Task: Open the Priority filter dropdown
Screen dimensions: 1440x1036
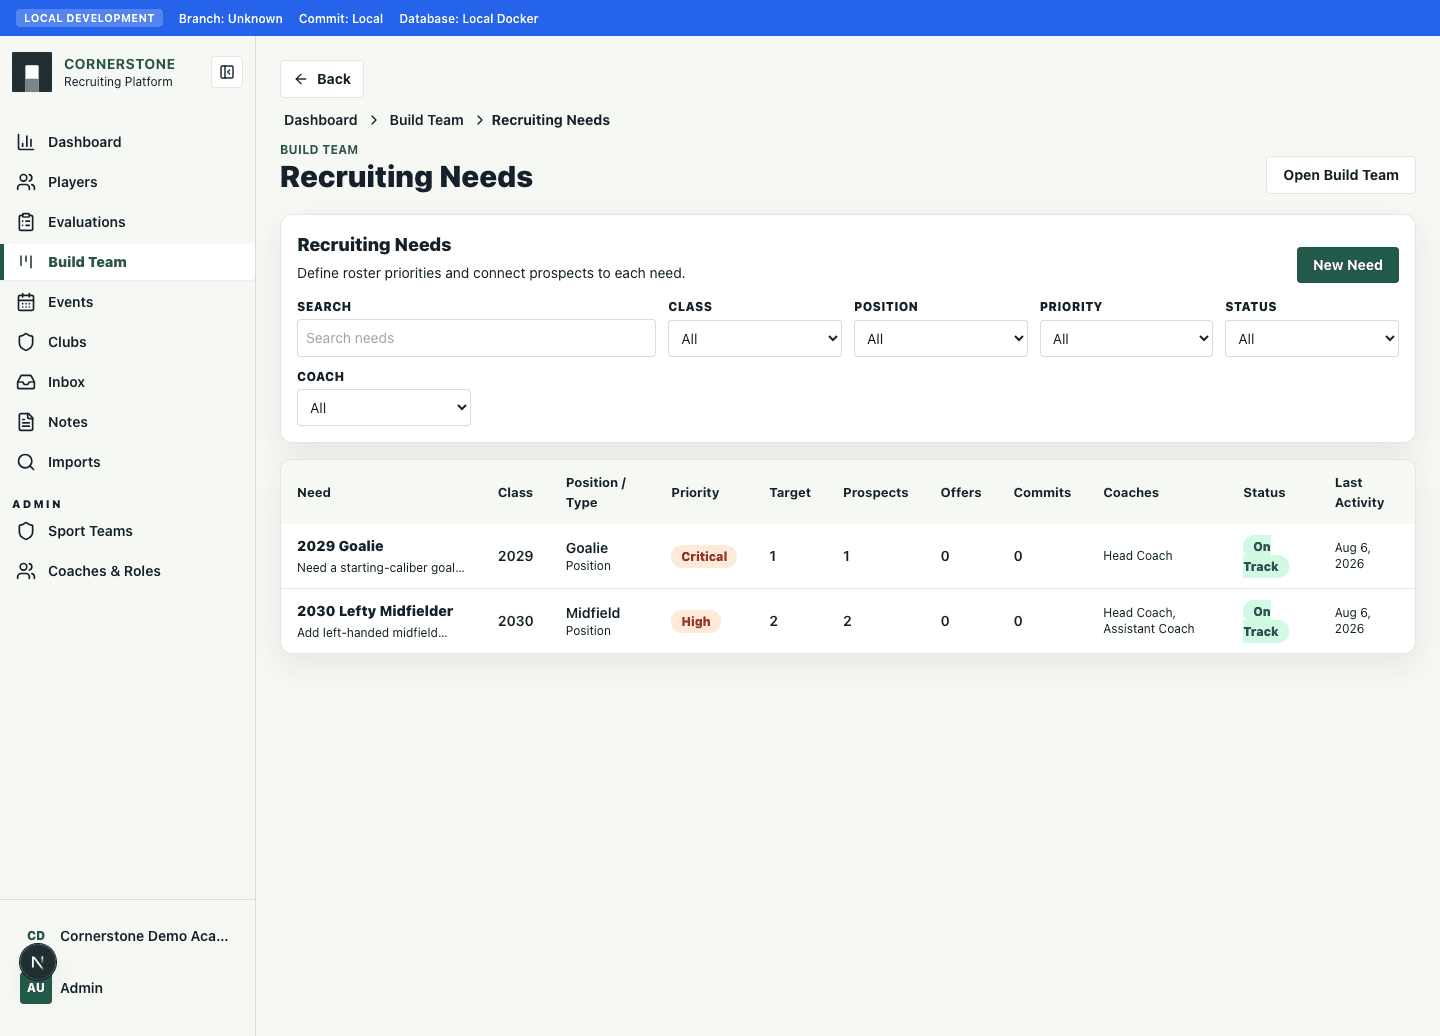Action: (1126, 338)
